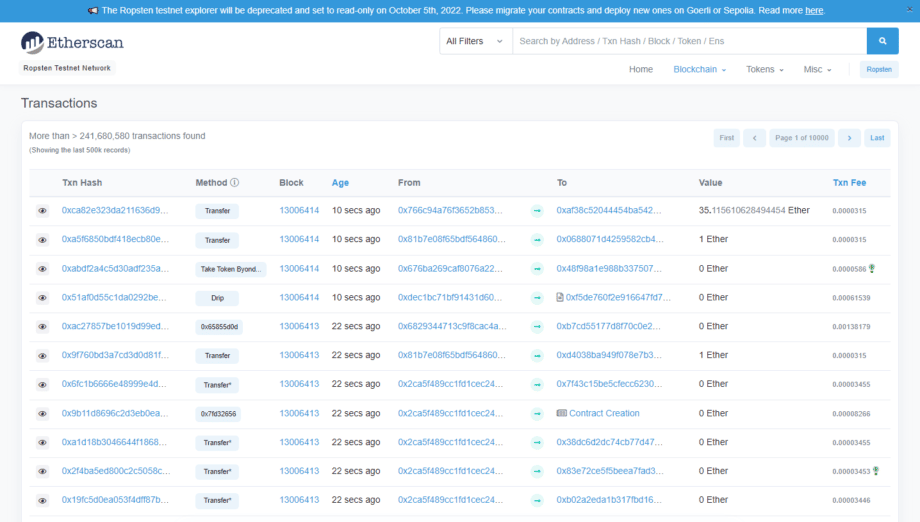Open transaction hash 0xca82e323da211636d9
920x522 pixels.
coord(115,210)
